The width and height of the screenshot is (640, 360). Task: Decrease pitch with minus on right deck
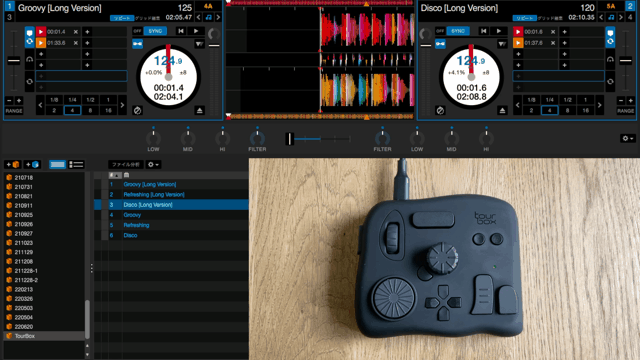click(621, 100)
